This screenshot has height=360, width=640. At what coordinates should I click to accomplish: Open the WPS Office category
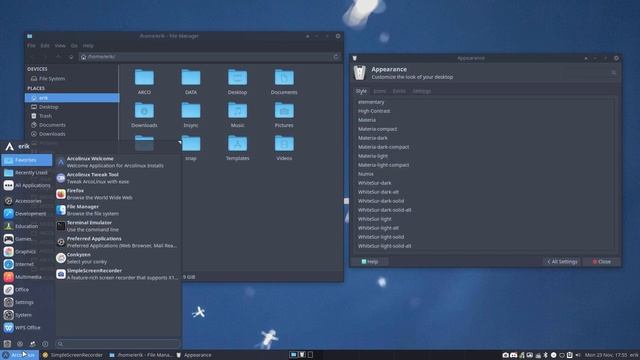click(27, 327)
